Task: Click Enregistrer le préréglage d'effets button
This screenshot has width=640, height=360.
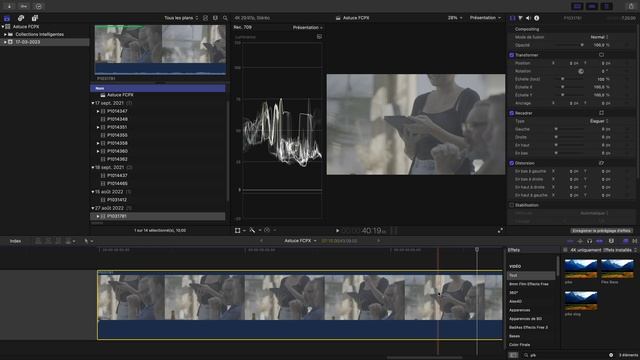Action: (601, 231)
